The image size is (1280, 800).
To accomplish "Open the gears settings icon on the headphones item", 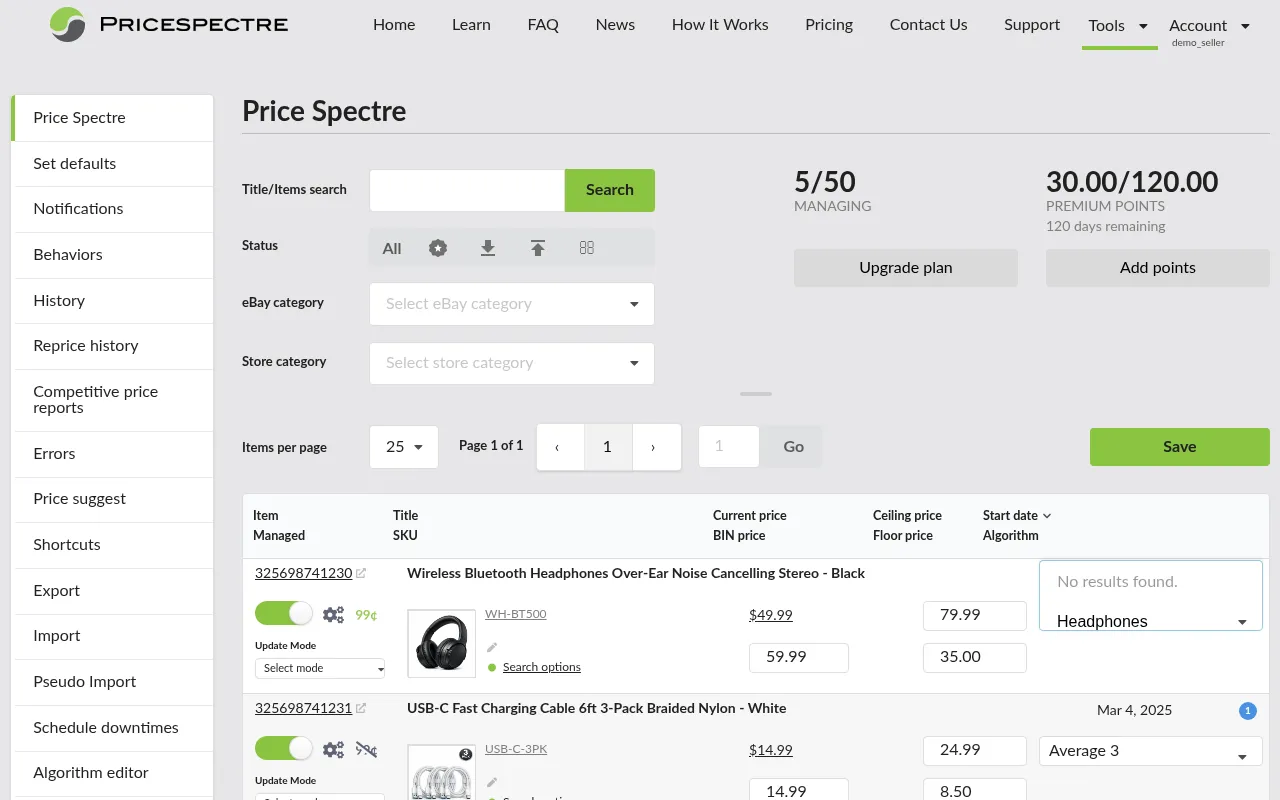I will coord(333,613).
